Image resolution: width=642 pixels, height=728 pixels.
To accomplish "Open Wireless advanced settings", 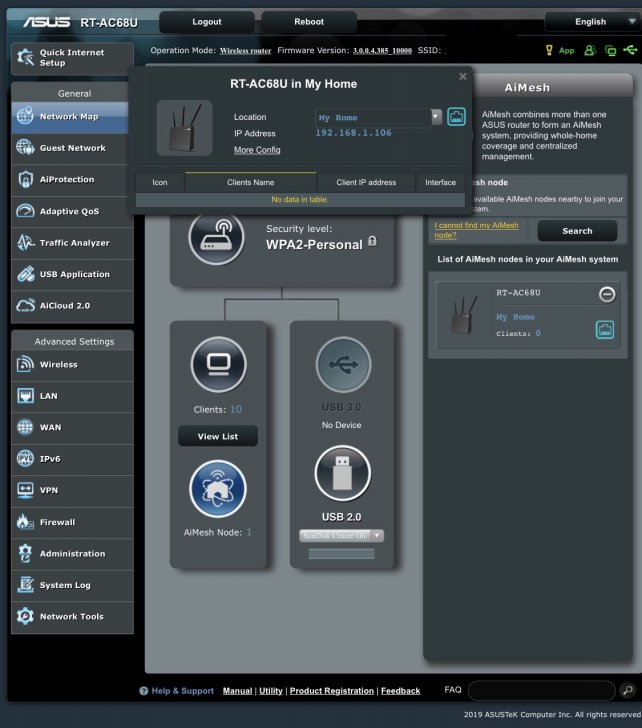I will (72, 365).
